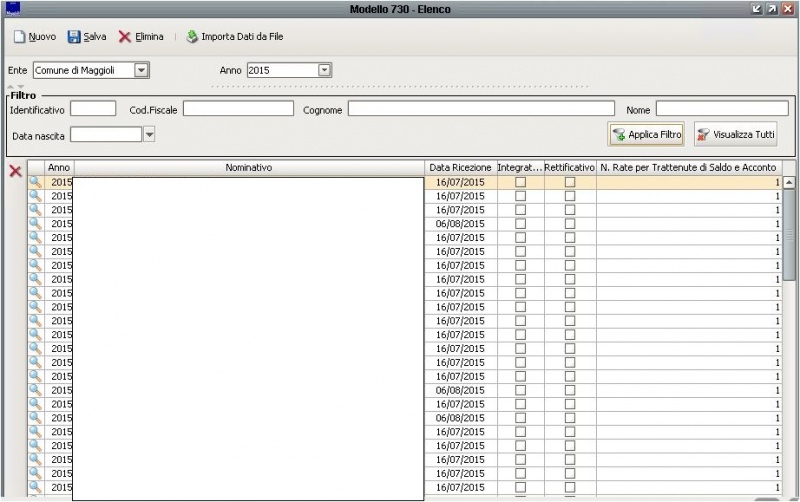The image size is (800, 502).
Task: Click the red X beside table header
Action: (15, 171)
